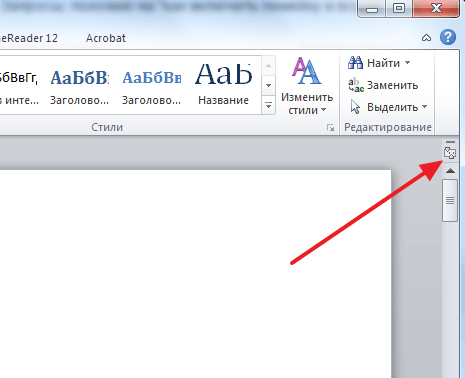Screen dimensions: 465x378
Task: Close the Word window
Action: pos(436,8)
